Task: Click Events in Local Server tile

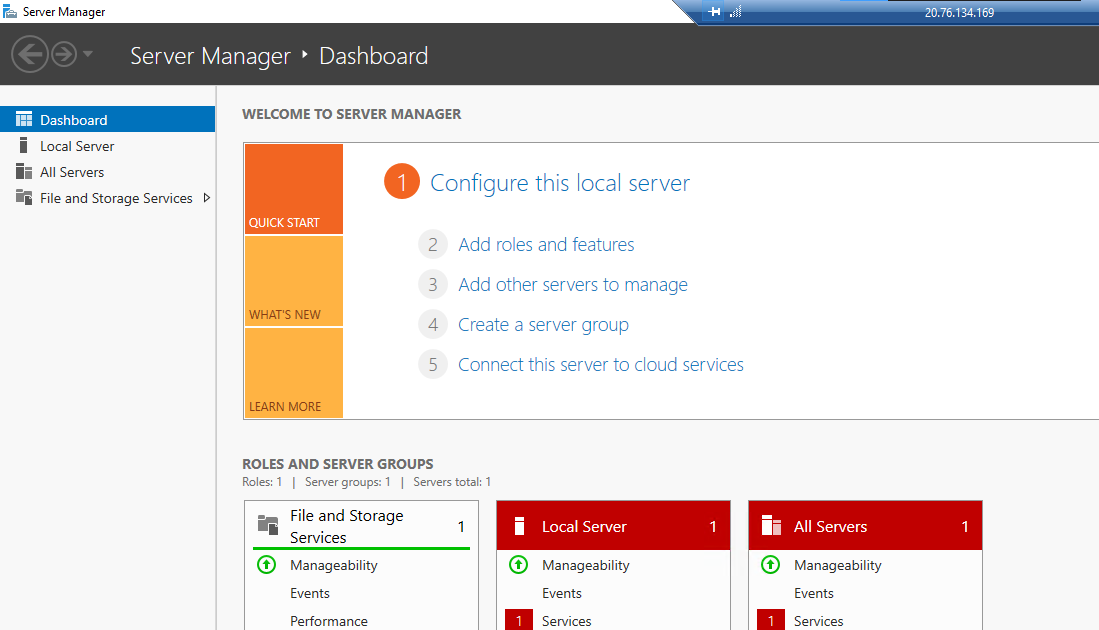Action: tap(561, 593)
